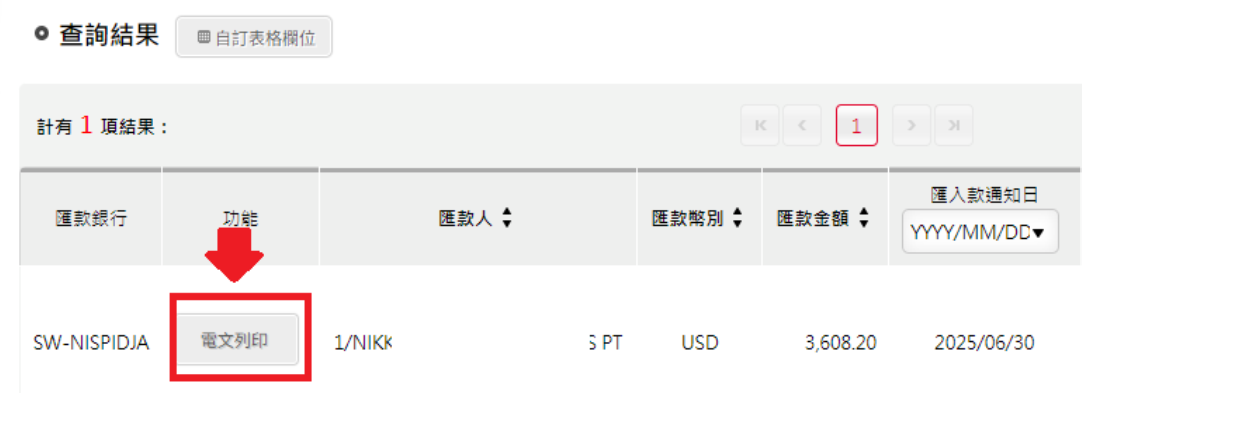Select the 1/NIKK remitter cell
Screen dimensions: 1256x431
tap(362, 344)
